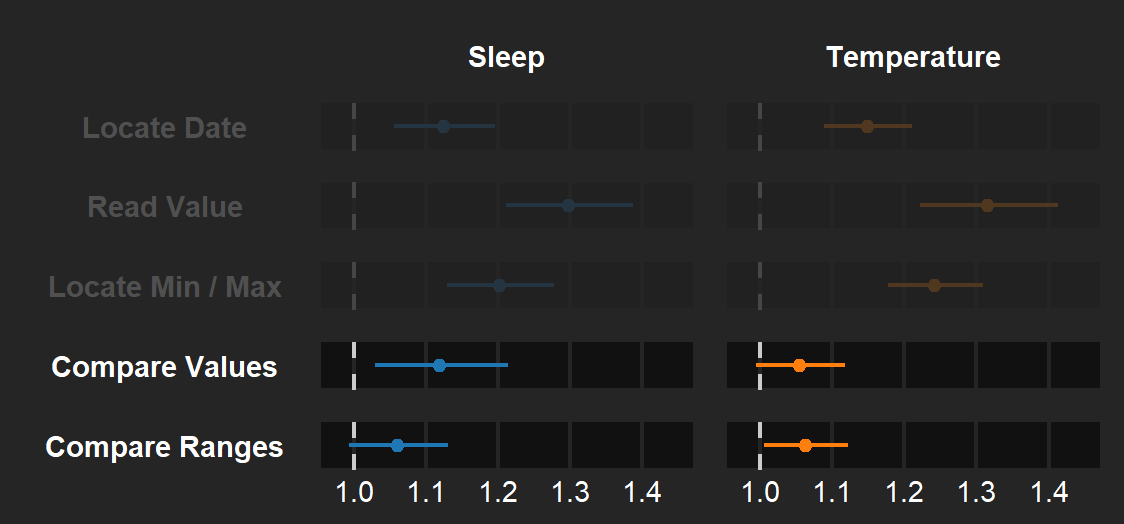The height and width of the screenshot is (524, 1124).
Task: Pick the dimmed Temperature Read Value point
Action: pos(987,205)
